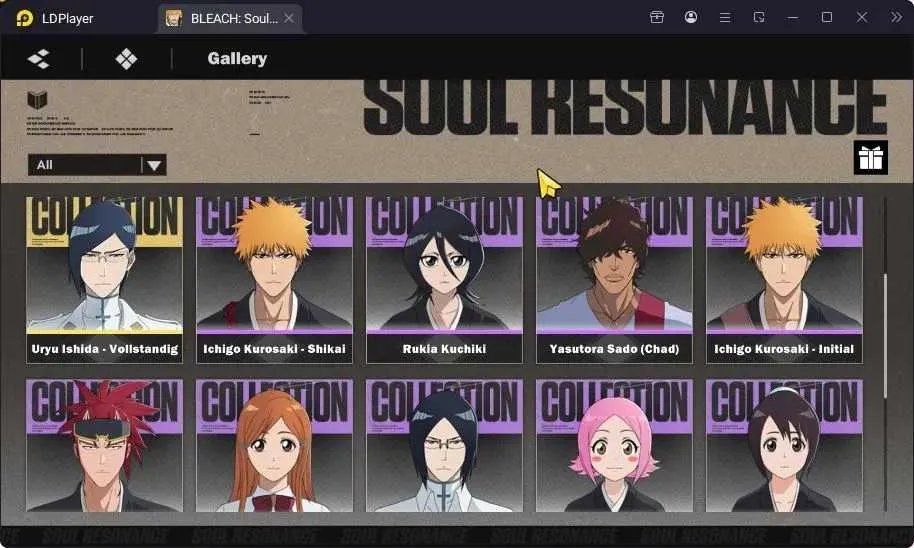Click the book icon under Gallery
Screen dimensions: 914x548
[37, 100]
